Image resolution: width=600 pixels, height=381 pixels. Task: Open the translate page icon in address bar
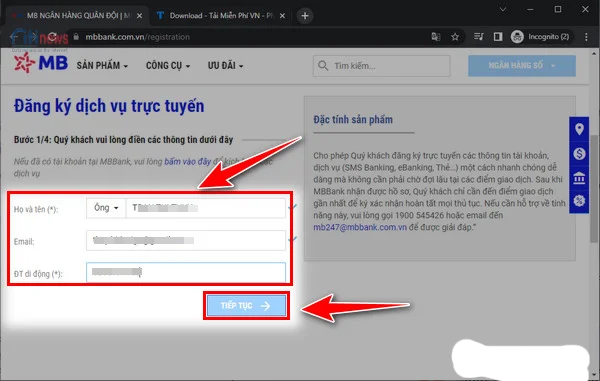pos(435,37)
